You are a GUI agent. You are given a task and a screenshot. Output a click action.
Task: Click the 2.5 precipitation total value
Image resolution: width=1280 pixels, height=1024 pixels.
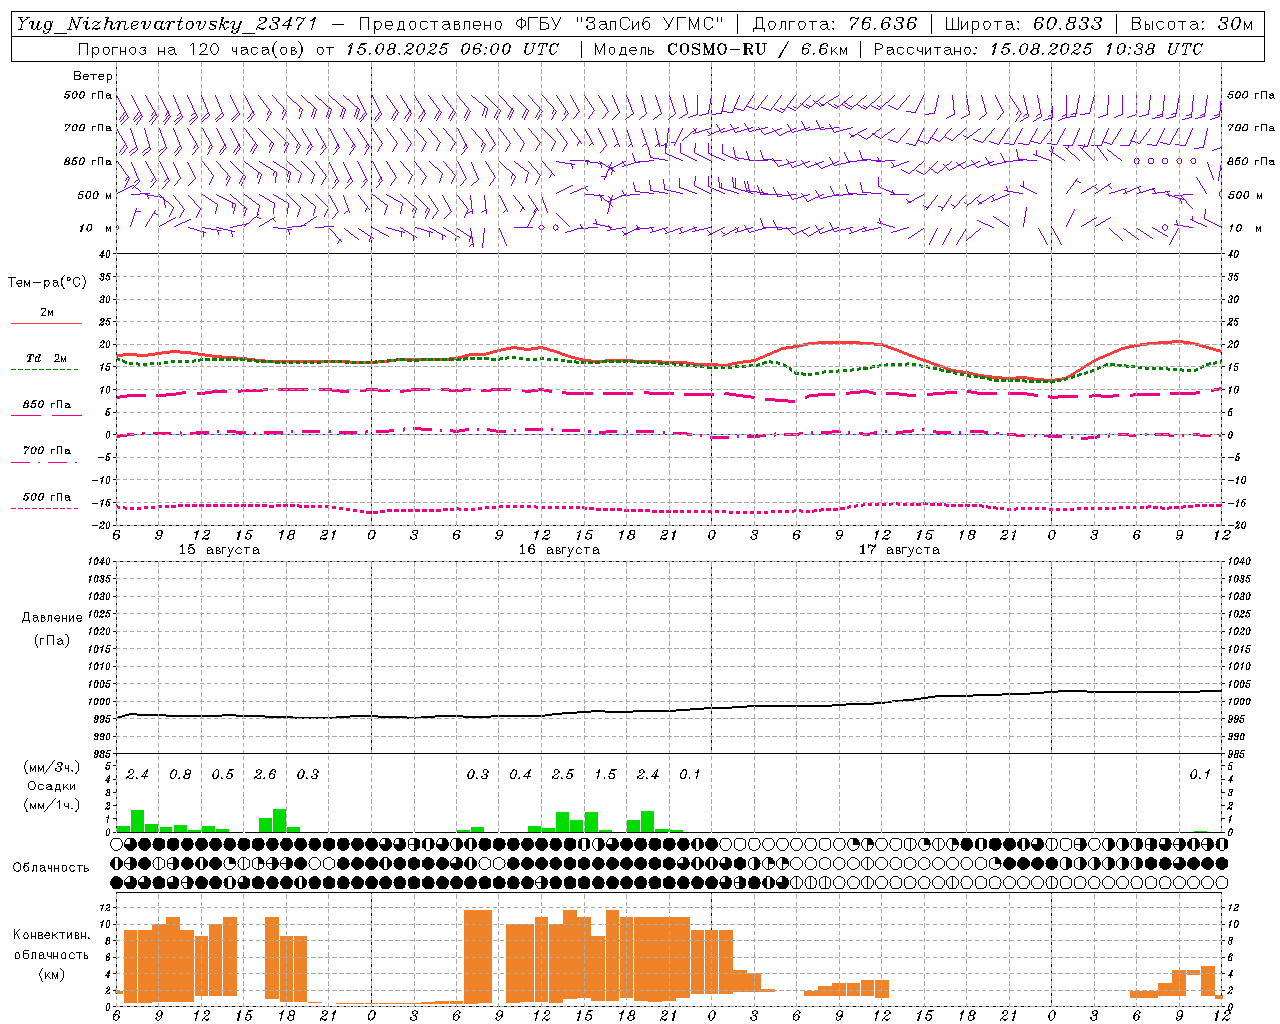tap(563, 775)
